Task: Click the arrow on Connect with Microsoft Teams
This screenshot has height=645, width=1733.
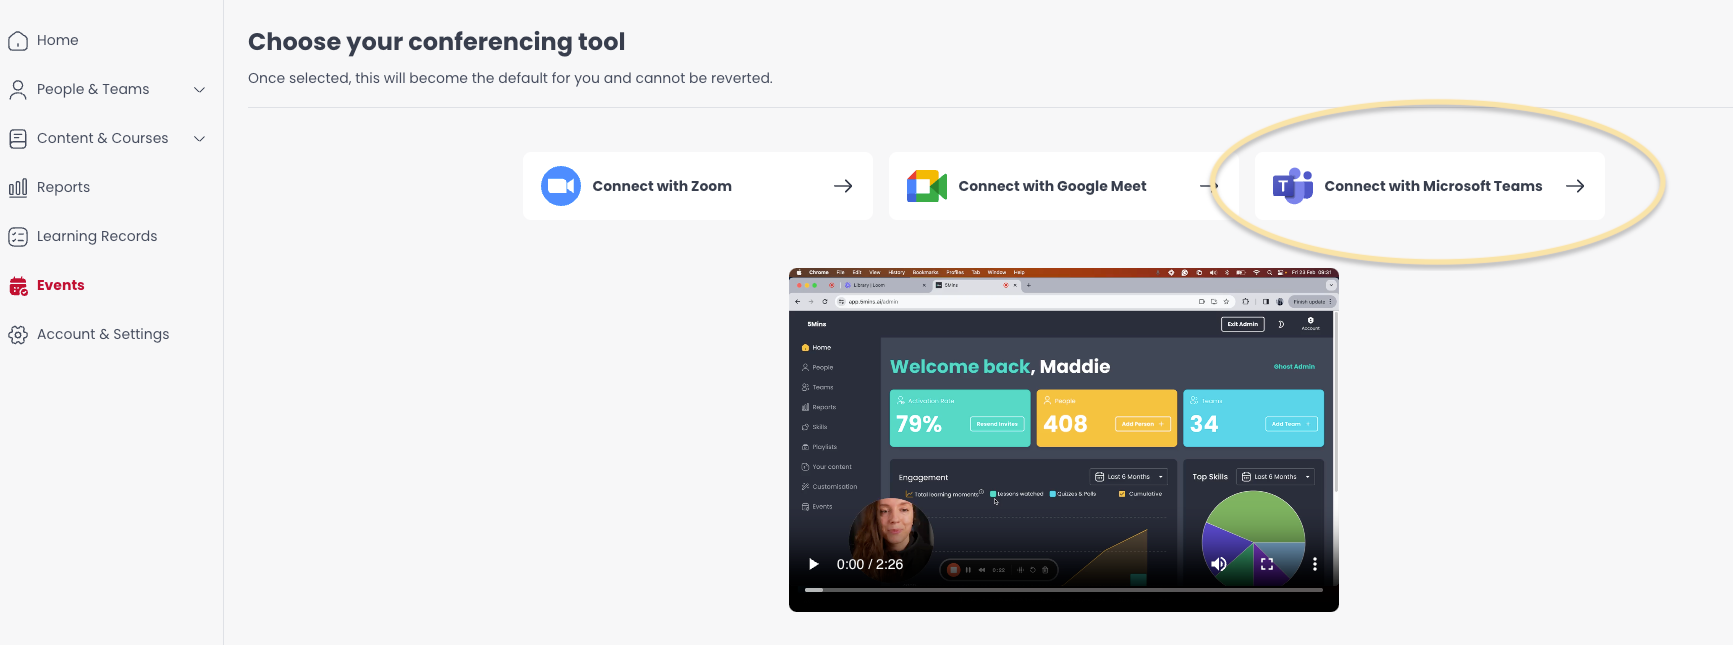Action: (x=1575, y=186)
